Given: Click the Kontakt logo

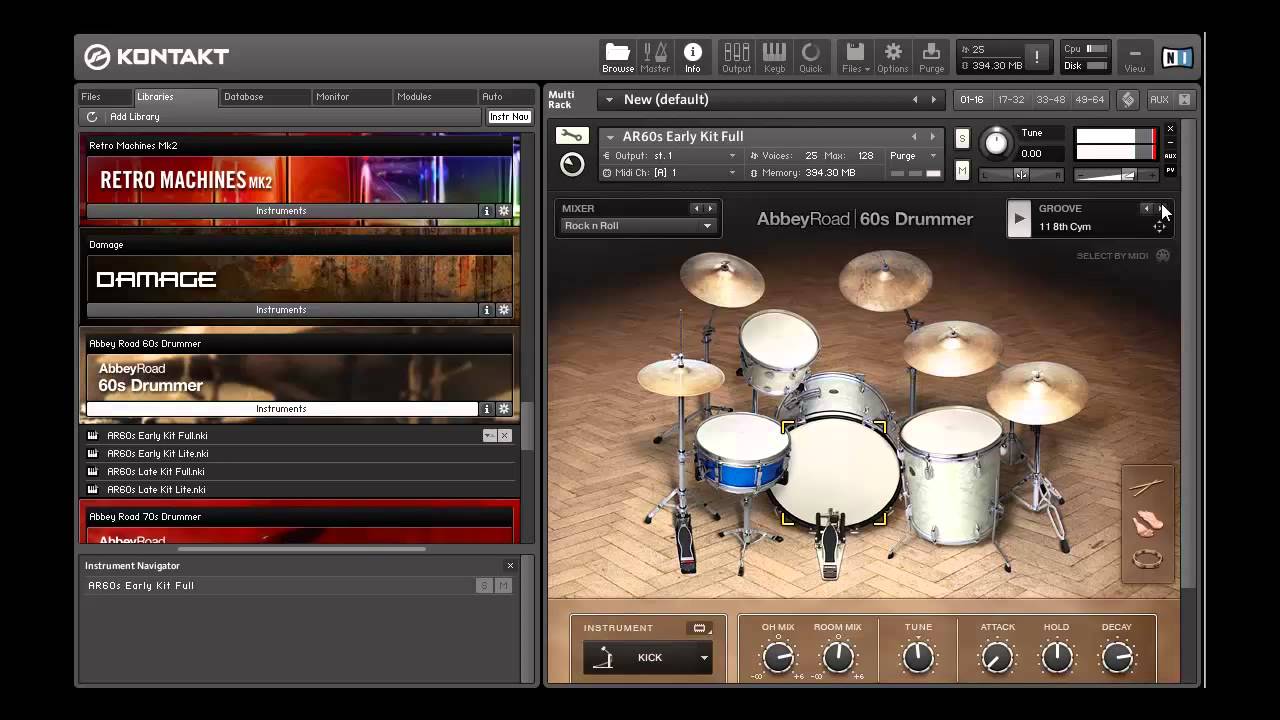Looking at the screenshot, I should point(157,56).
